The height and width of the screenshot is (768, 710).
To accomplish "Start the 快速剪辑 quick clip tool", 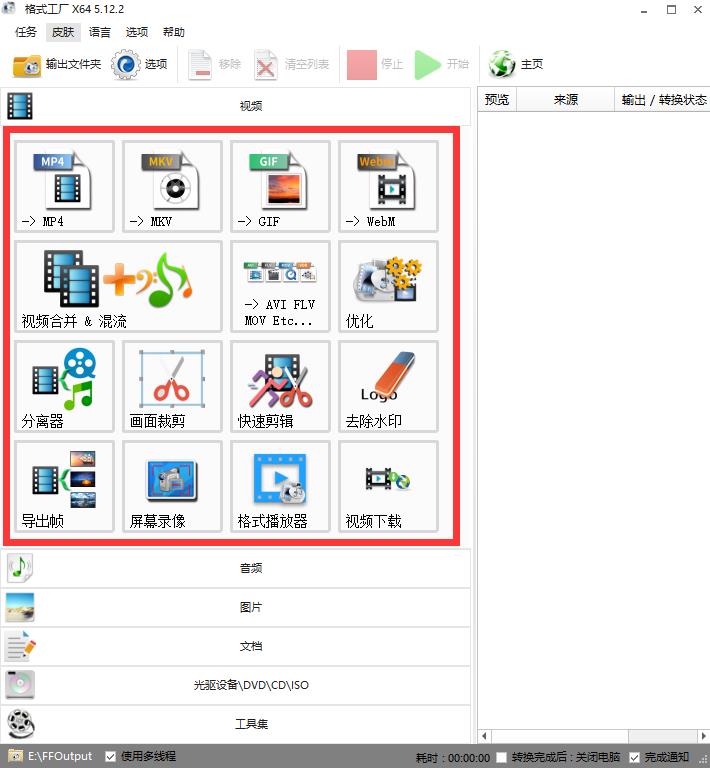I will coord(280,386).
